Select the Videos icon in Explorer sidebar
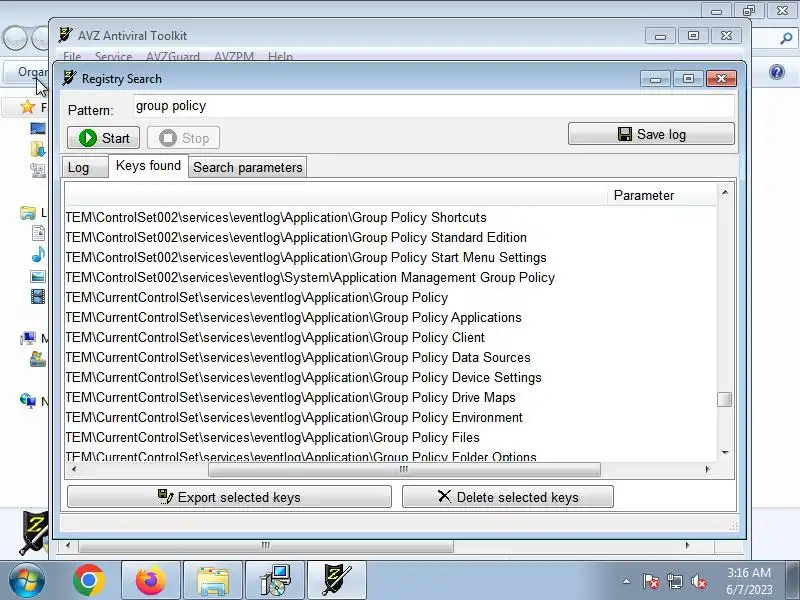Screen dimensions: 800x600 (38, 296)
